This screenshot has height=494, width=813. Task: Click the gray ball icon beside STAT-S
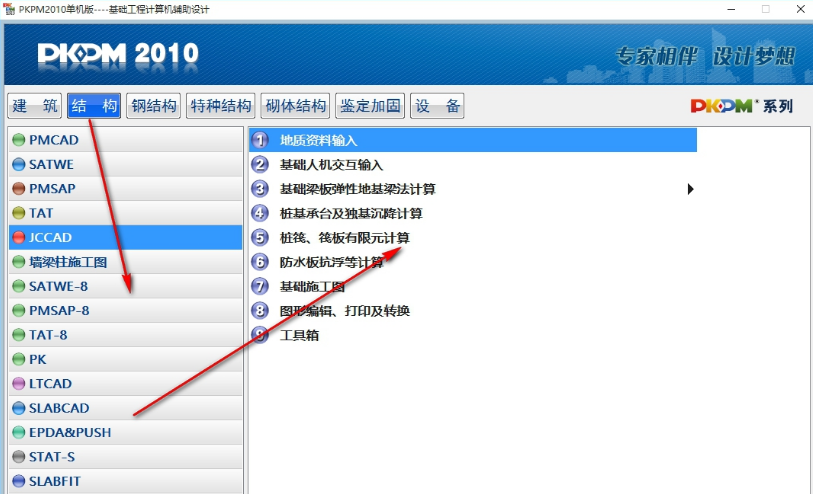tap(19, 457)
